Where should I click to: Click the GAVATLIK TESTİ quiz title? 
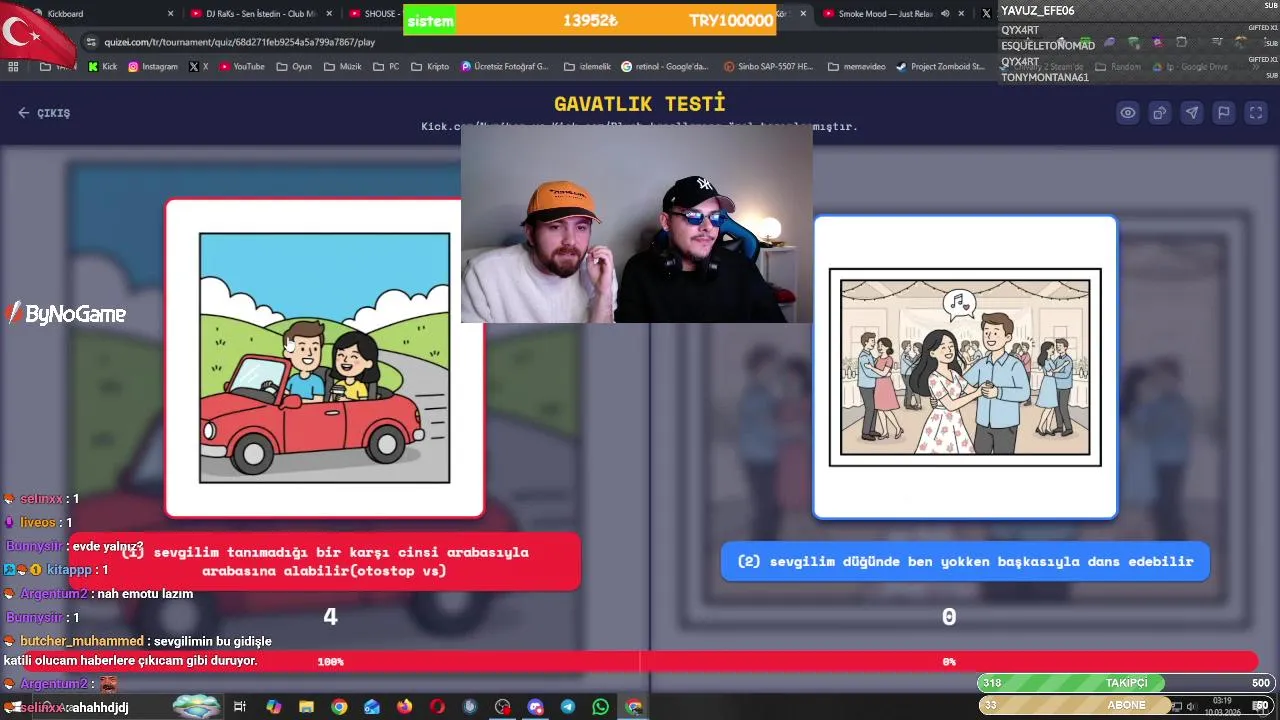coord(640,103)
